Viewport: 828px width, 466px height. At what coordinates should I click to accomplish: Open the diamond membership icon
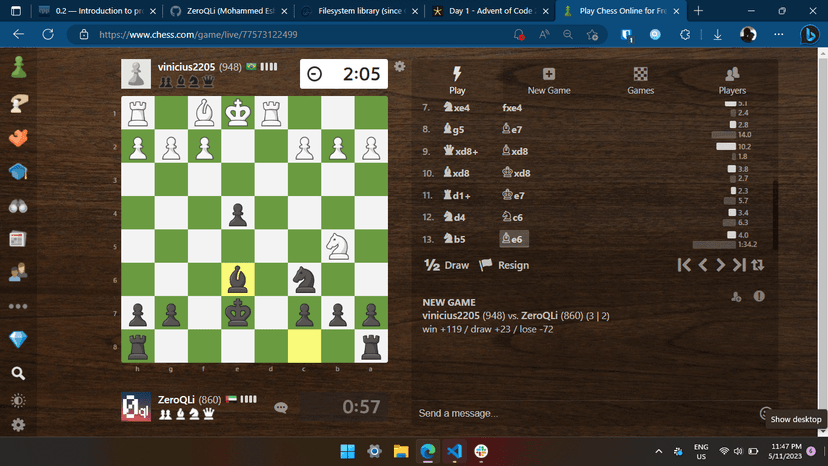coord(18,340)
